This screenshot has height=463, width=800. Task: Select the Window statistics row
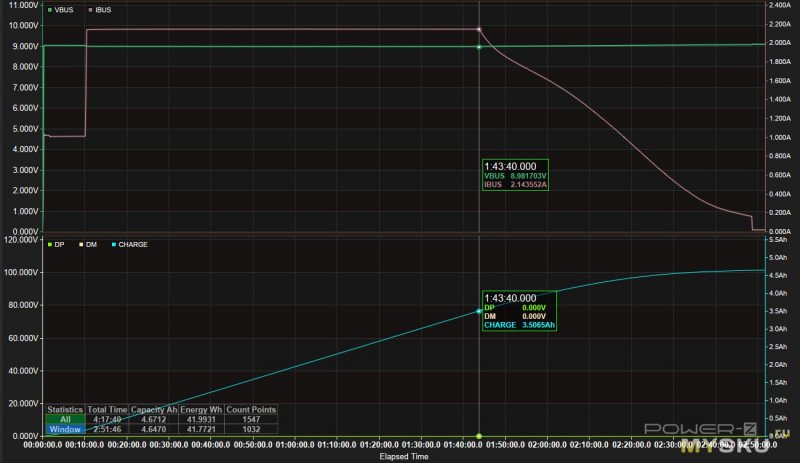point(65,429)
